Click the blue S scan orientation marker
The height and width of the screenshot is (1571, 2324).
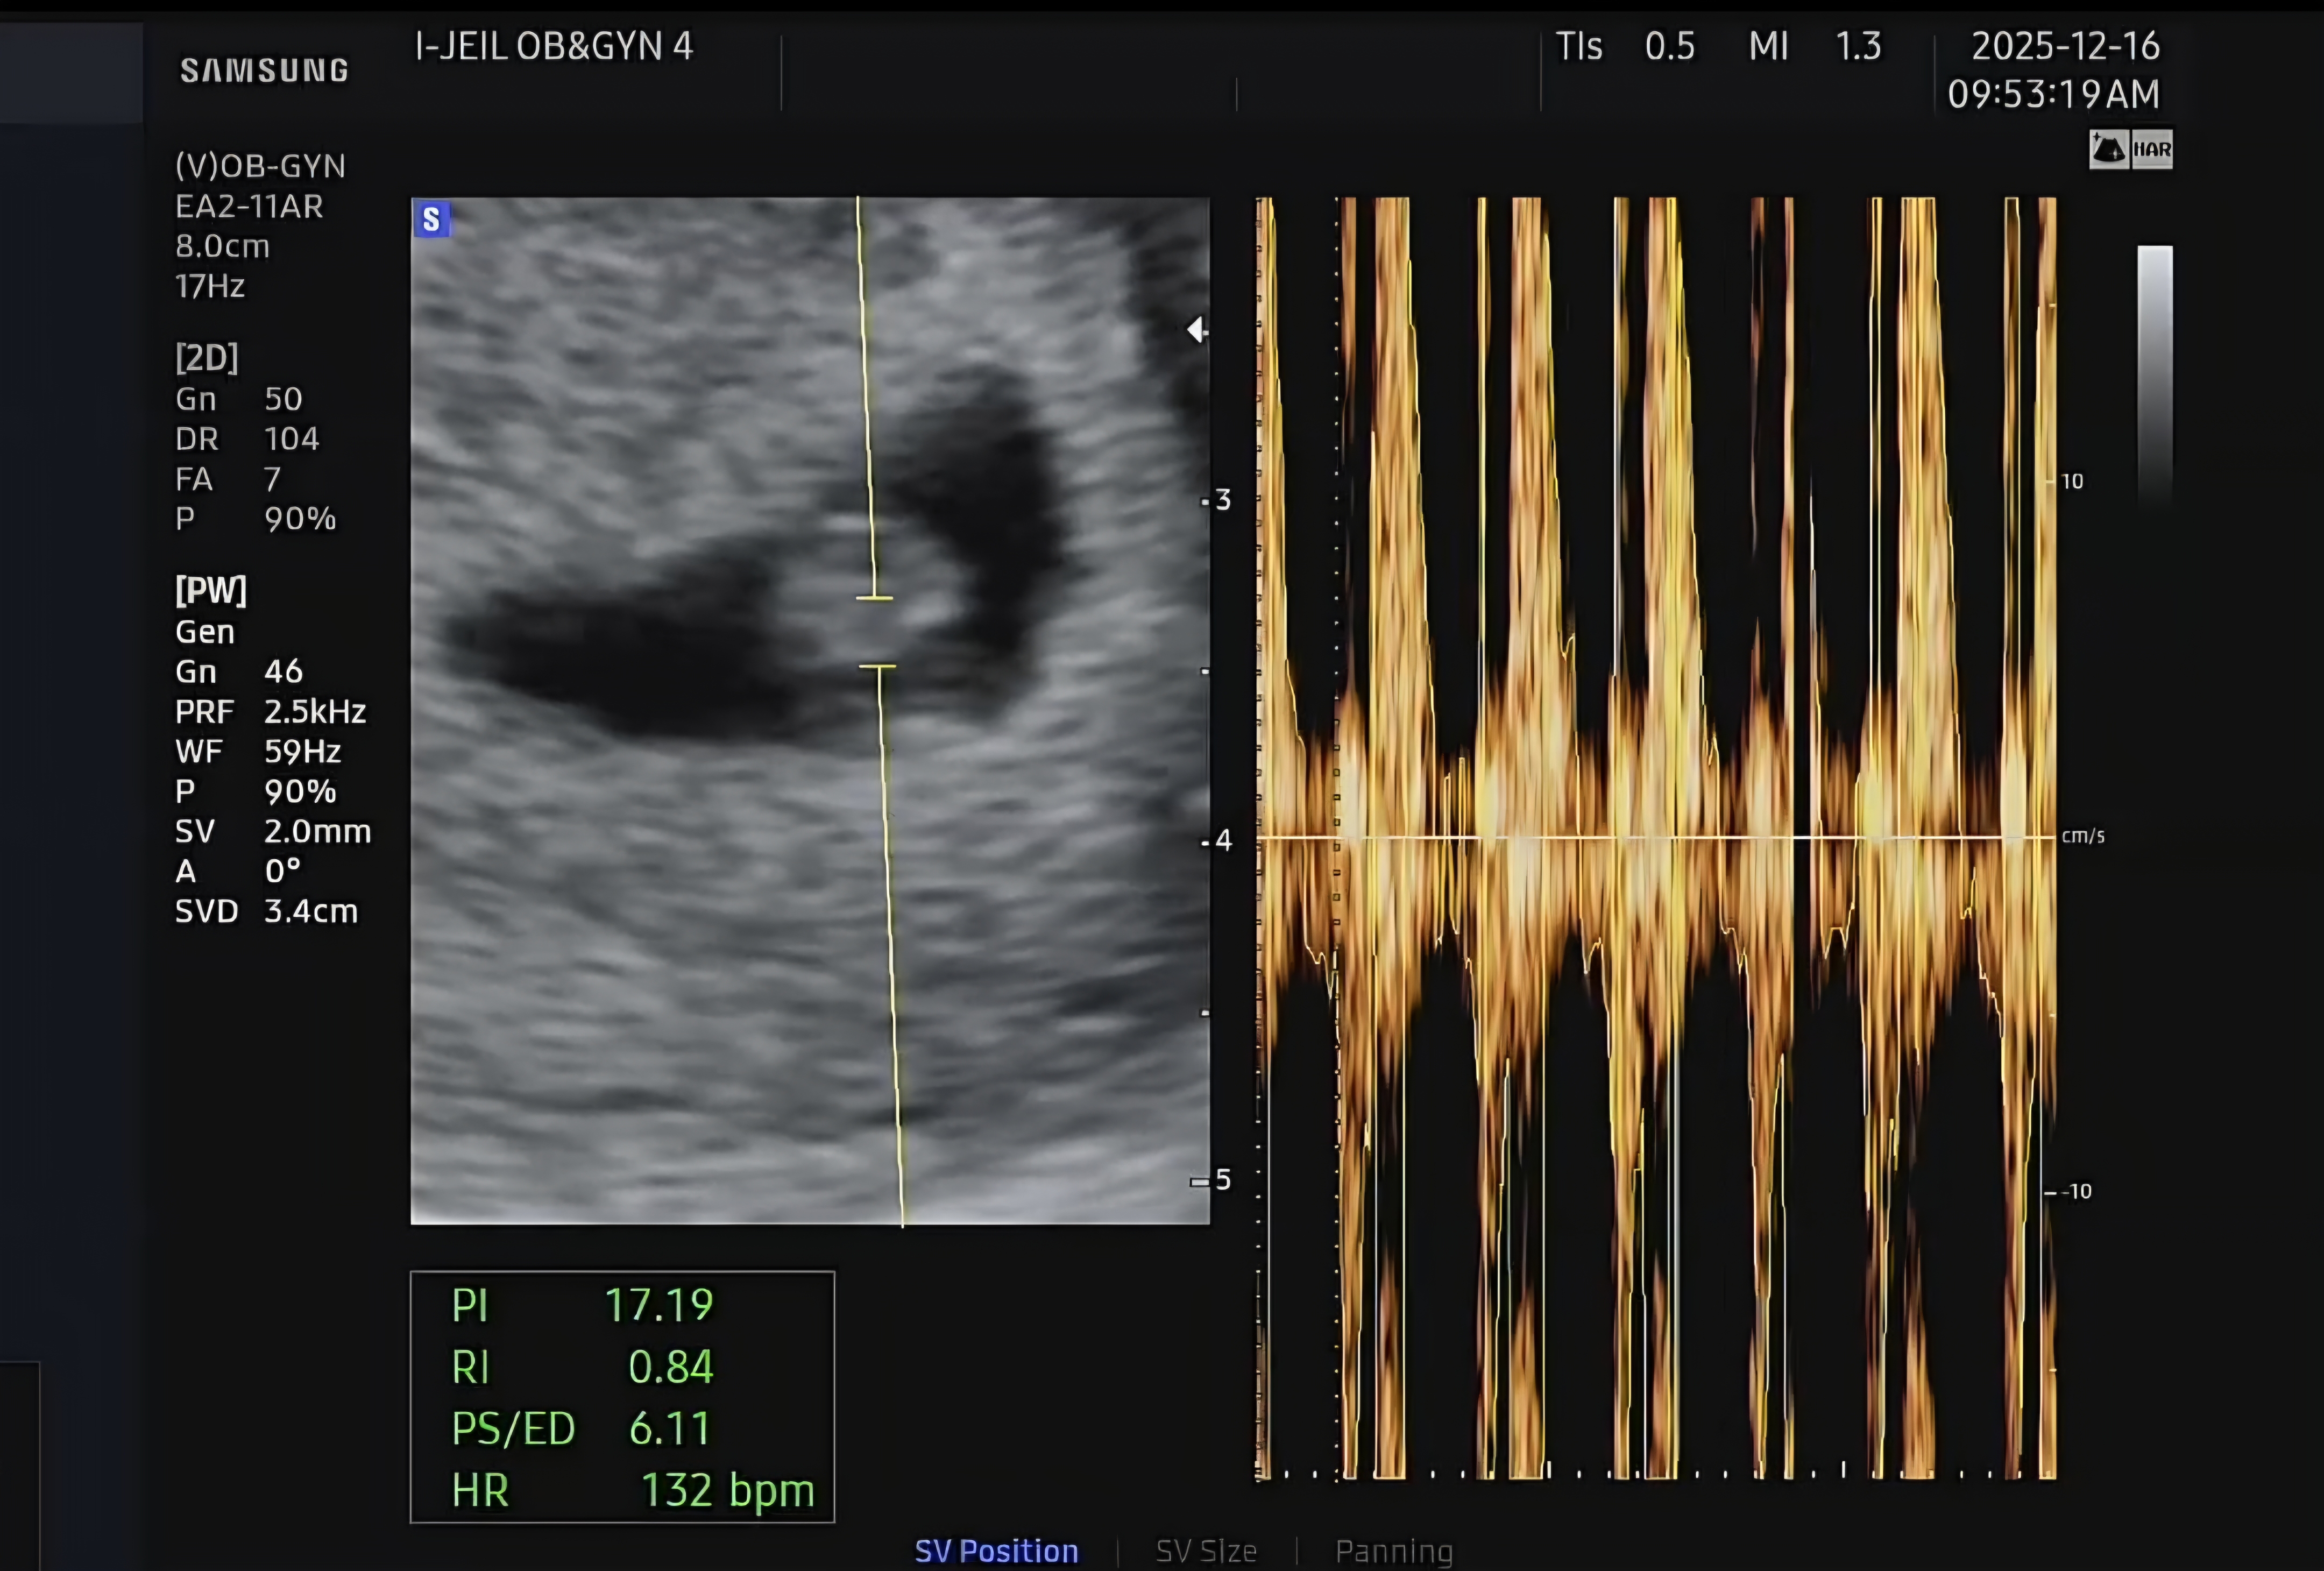pyautogui.click(x=431, y=219)
